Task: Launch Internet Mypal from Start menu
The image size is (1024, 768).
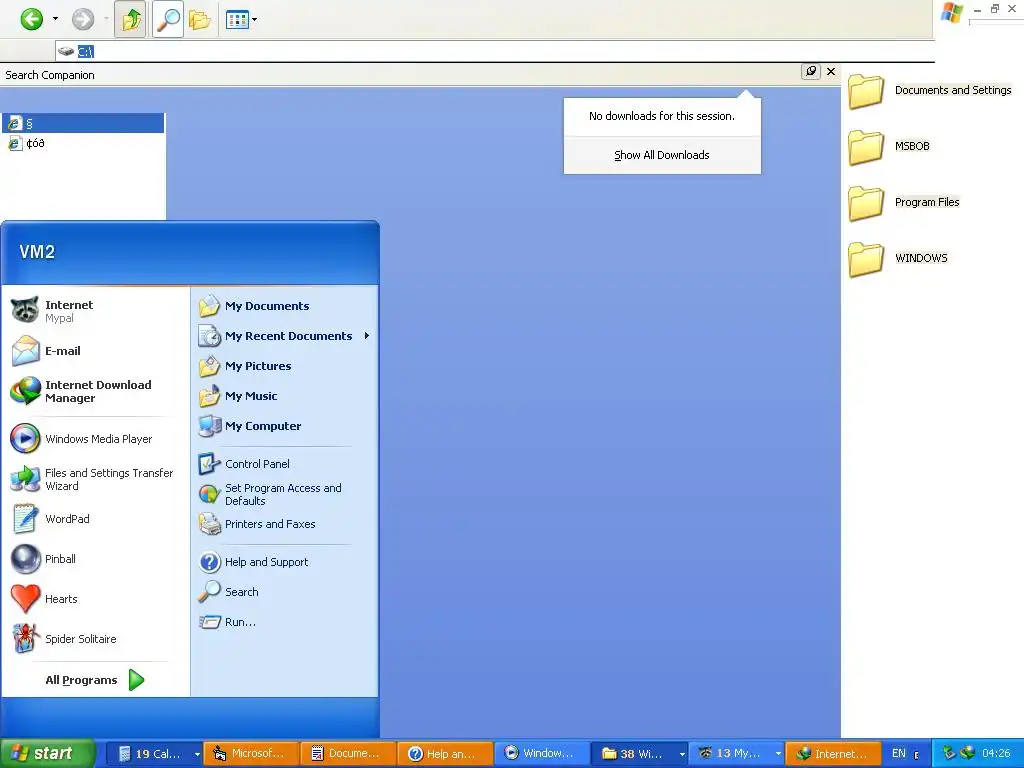Action: [95, 311]
